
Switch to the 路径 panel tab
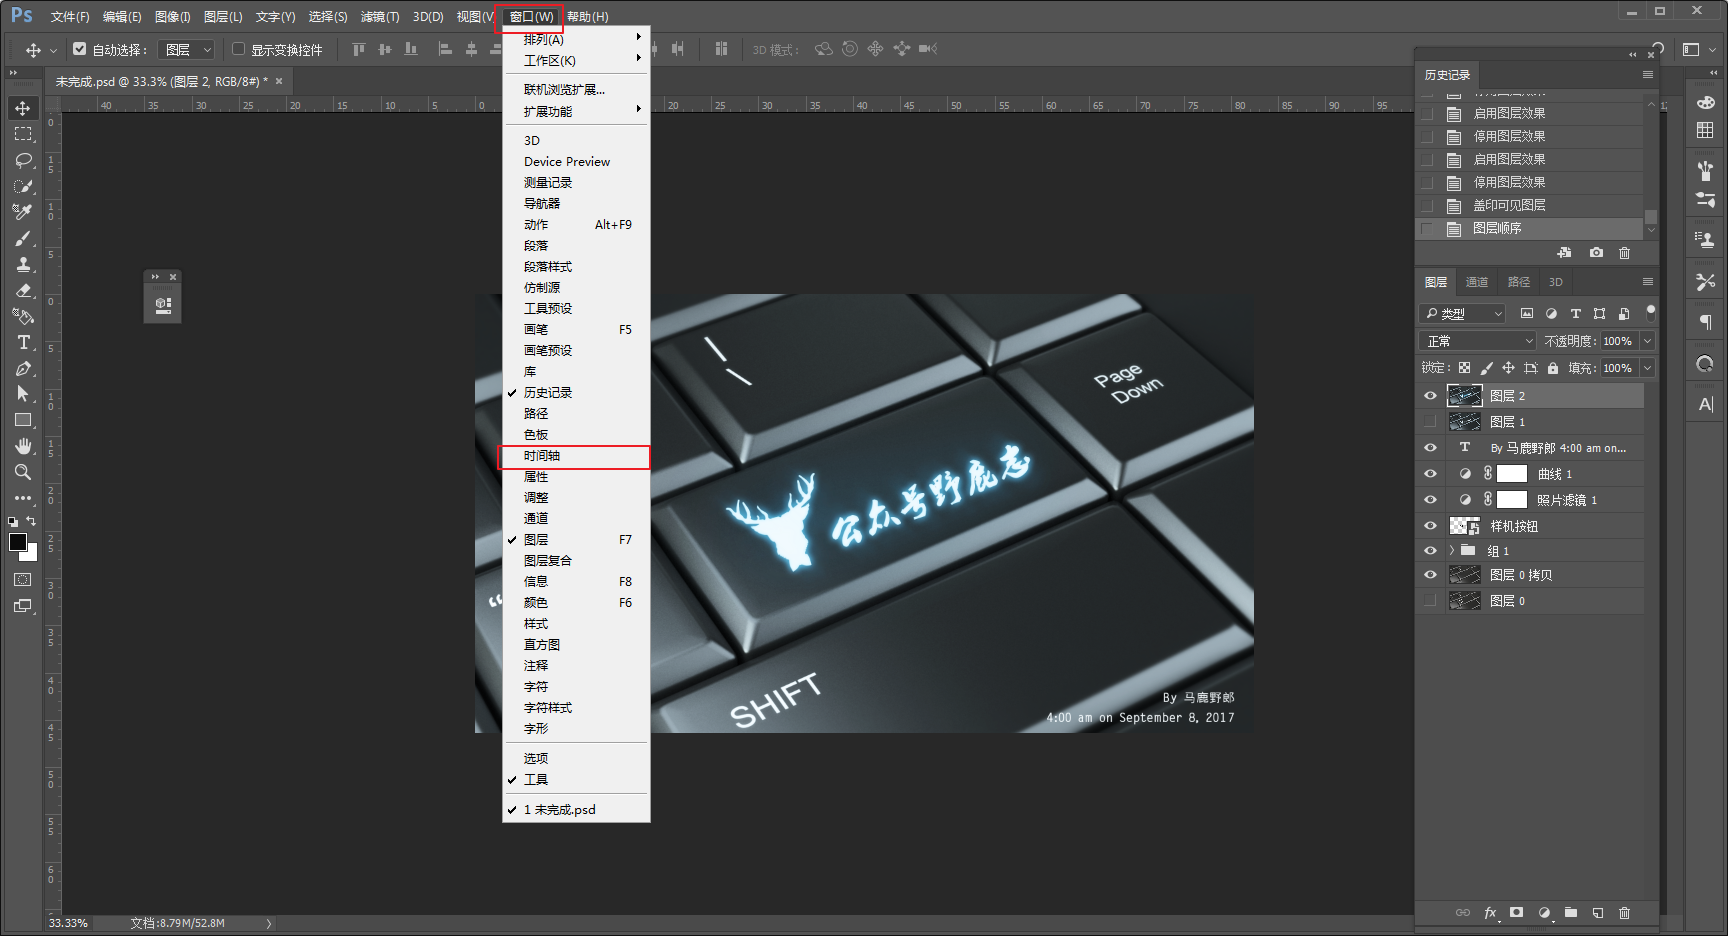(x=1519, y=282)
